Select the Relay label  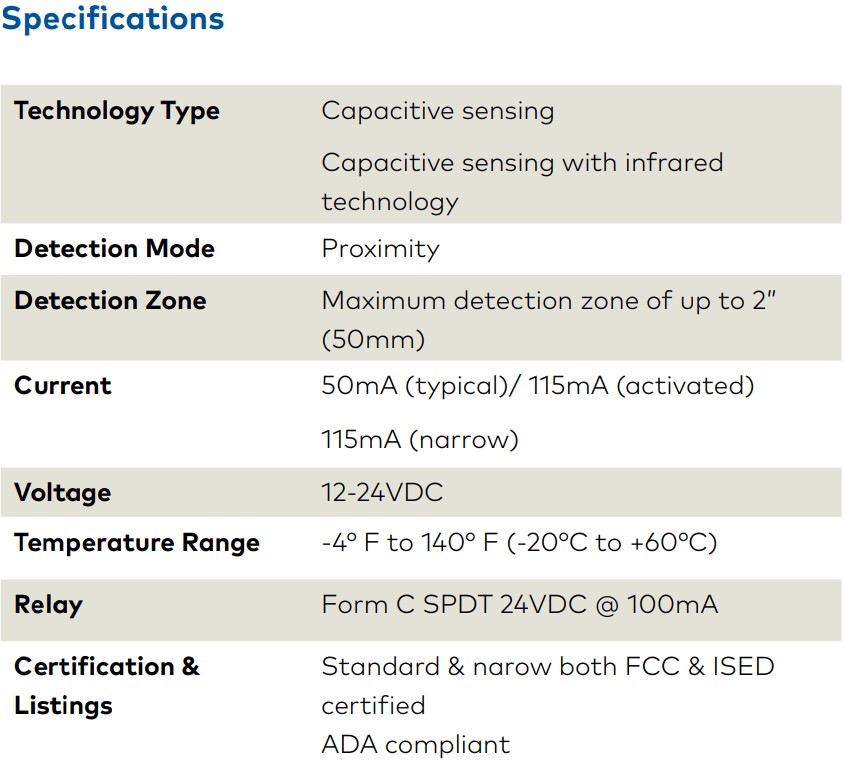(49, 605)
